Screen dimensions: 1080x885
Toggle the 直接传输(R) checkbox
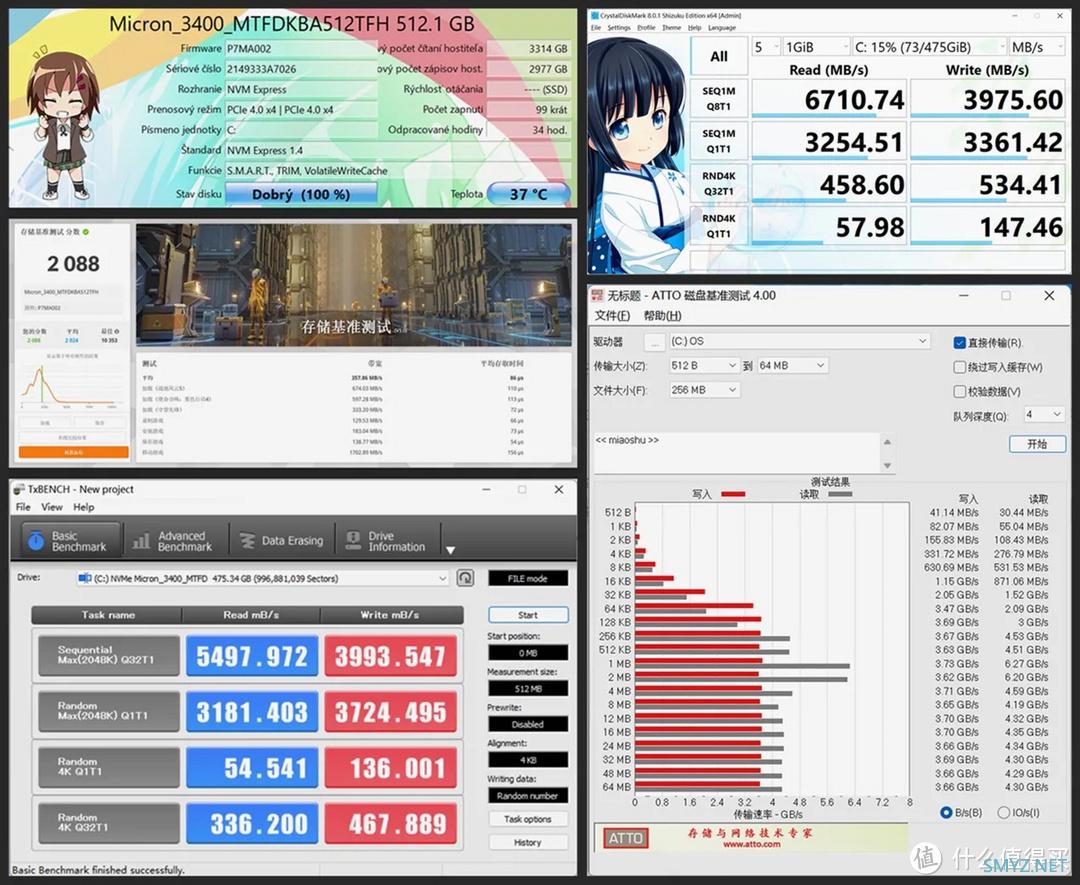[x=959, y=342]
